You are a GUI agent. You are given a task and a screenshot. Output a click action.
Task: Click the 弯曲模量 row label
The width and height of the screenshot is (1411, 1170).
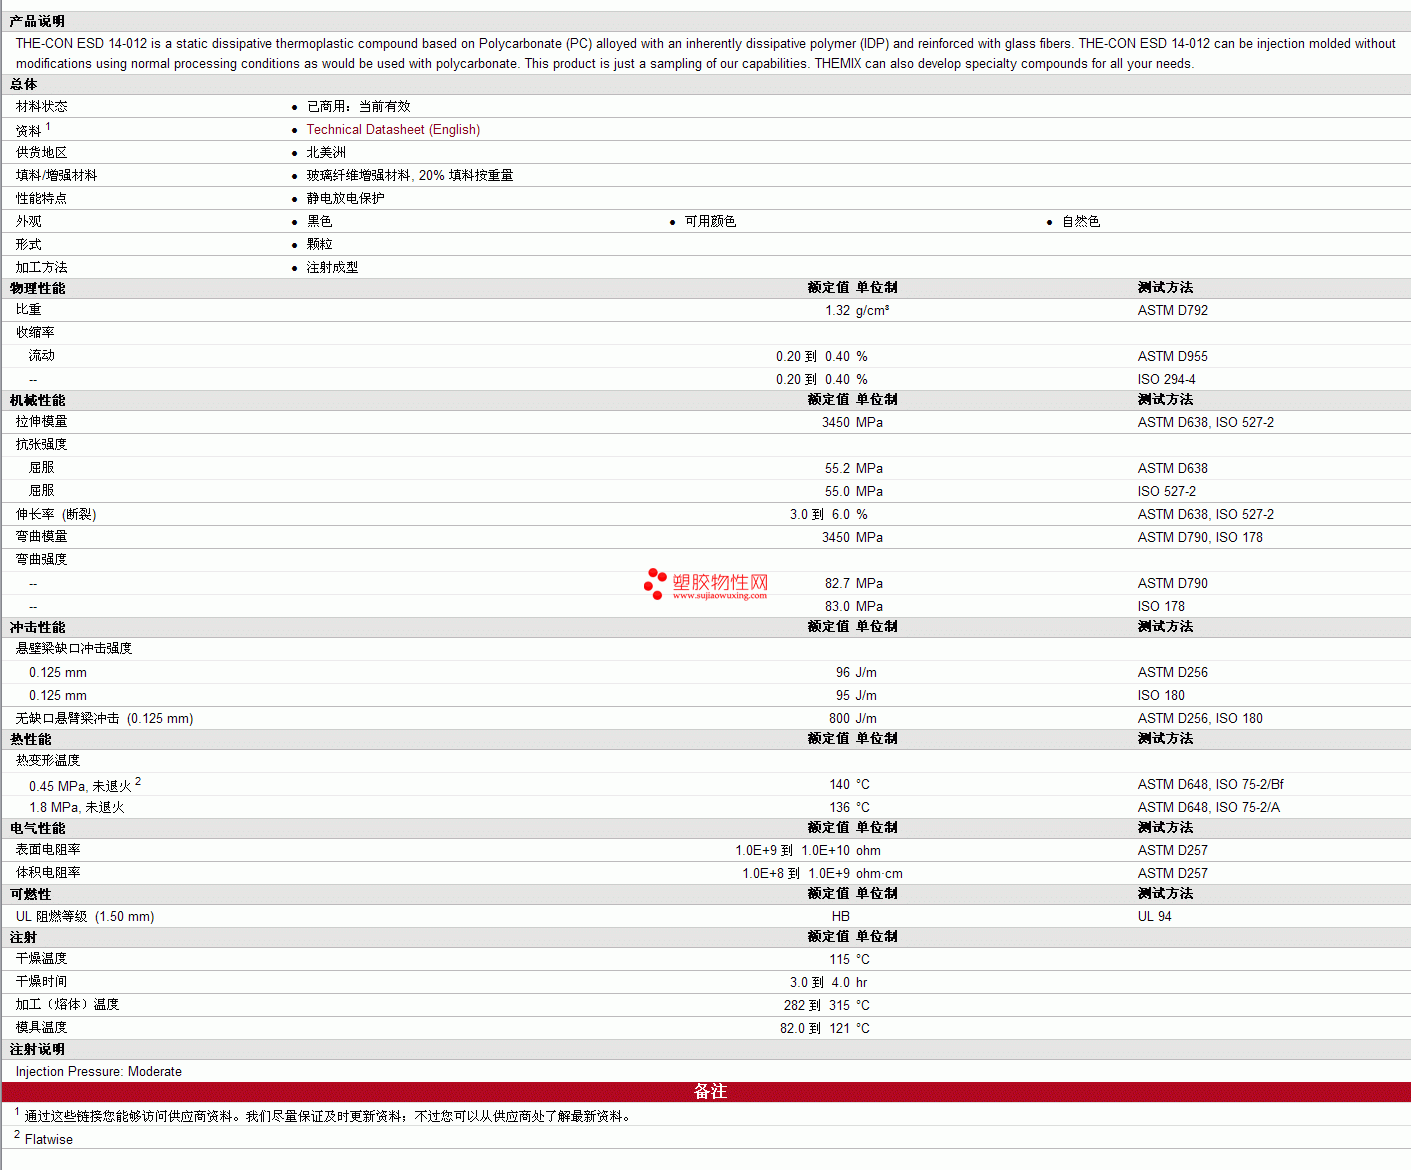tap(42, 537)
